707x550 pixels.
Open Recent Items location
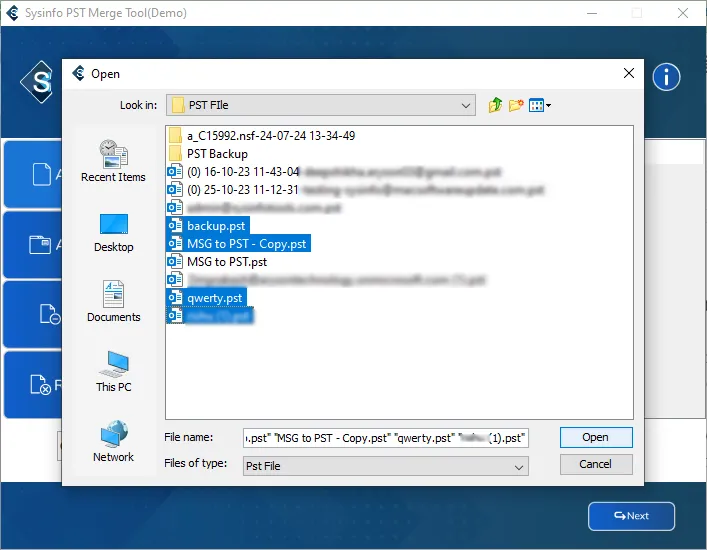point(113,161)
